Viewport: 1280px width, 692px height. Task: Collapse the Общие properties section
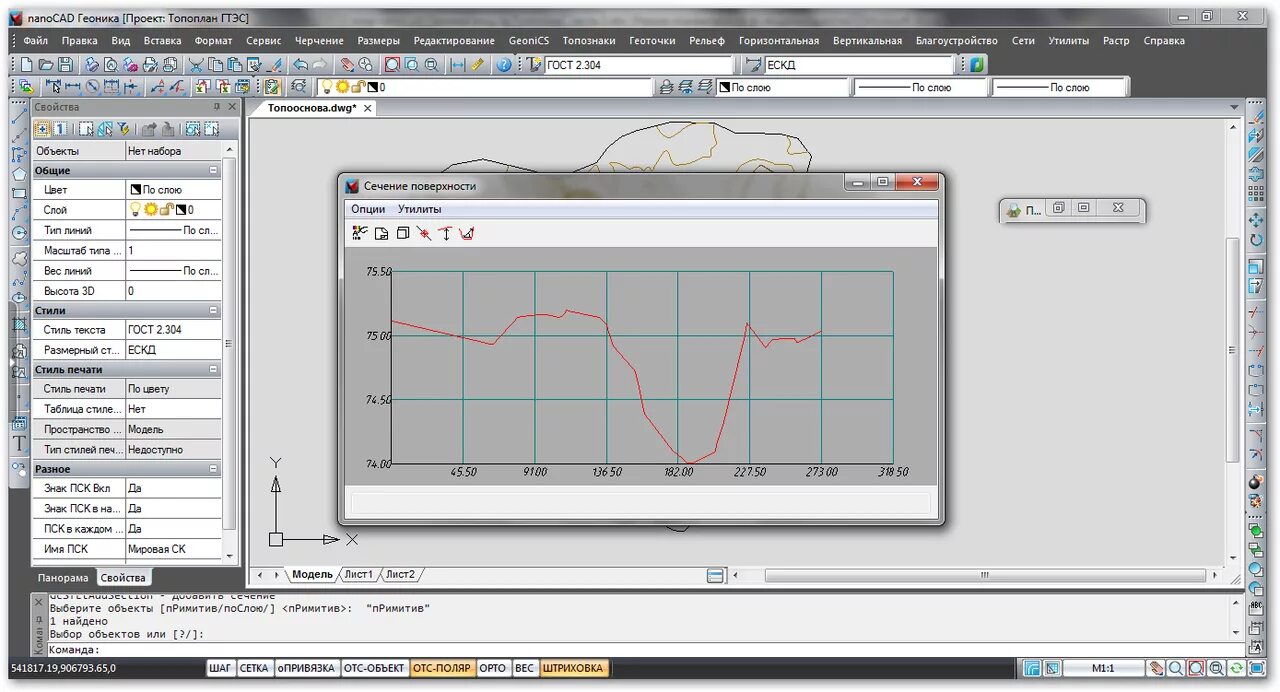pyautogui.click(x=213, y=171)
